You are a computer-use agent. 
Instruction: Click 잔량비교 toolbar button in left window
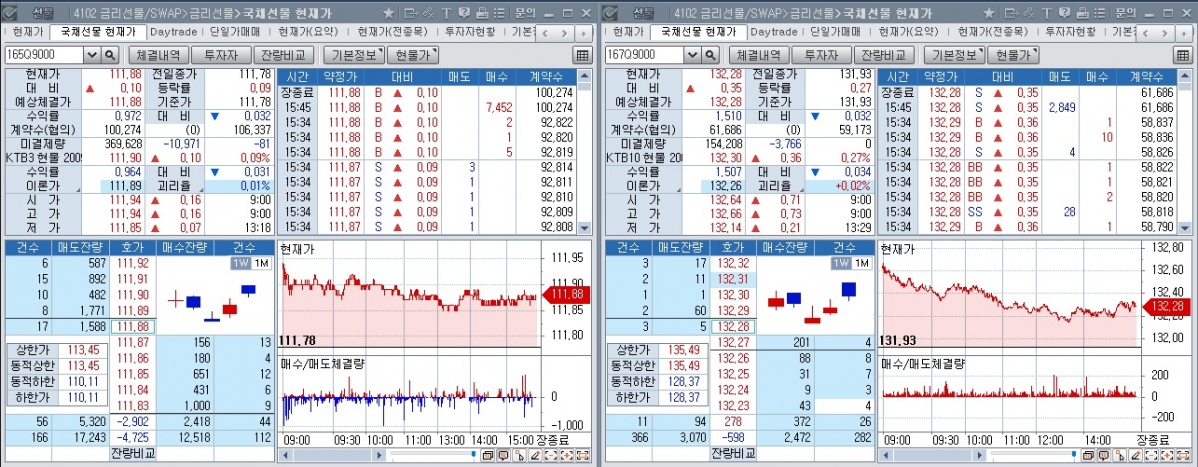(283, 55)
